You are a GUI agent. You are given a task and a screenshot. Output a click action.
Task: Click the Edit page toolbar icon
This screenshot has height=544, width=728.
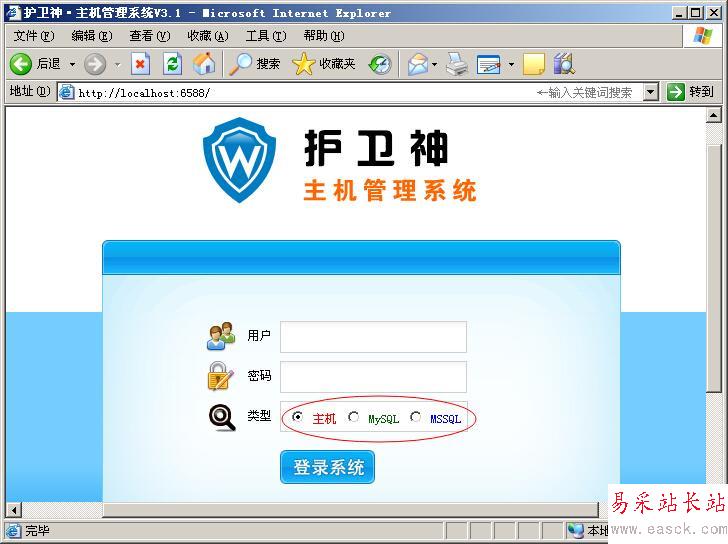[489, 64]
